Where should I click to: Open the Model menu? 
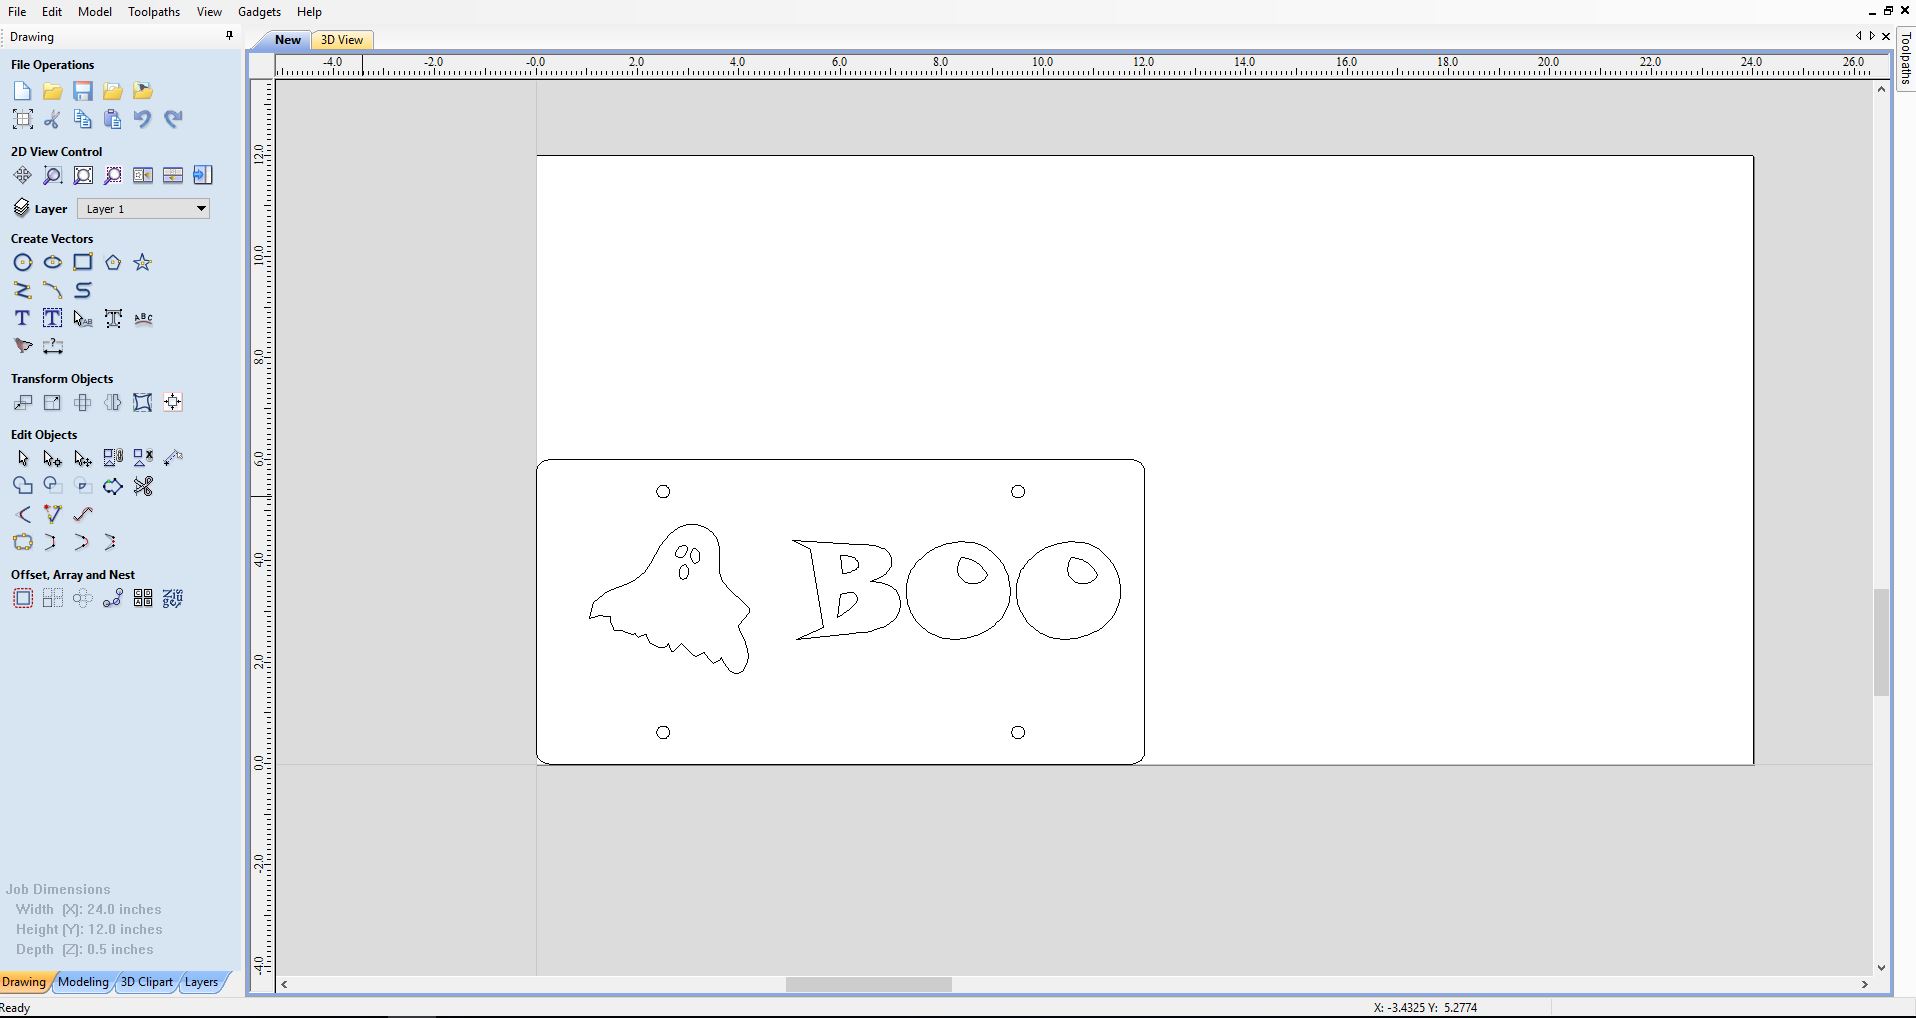[x=95, y=11]
